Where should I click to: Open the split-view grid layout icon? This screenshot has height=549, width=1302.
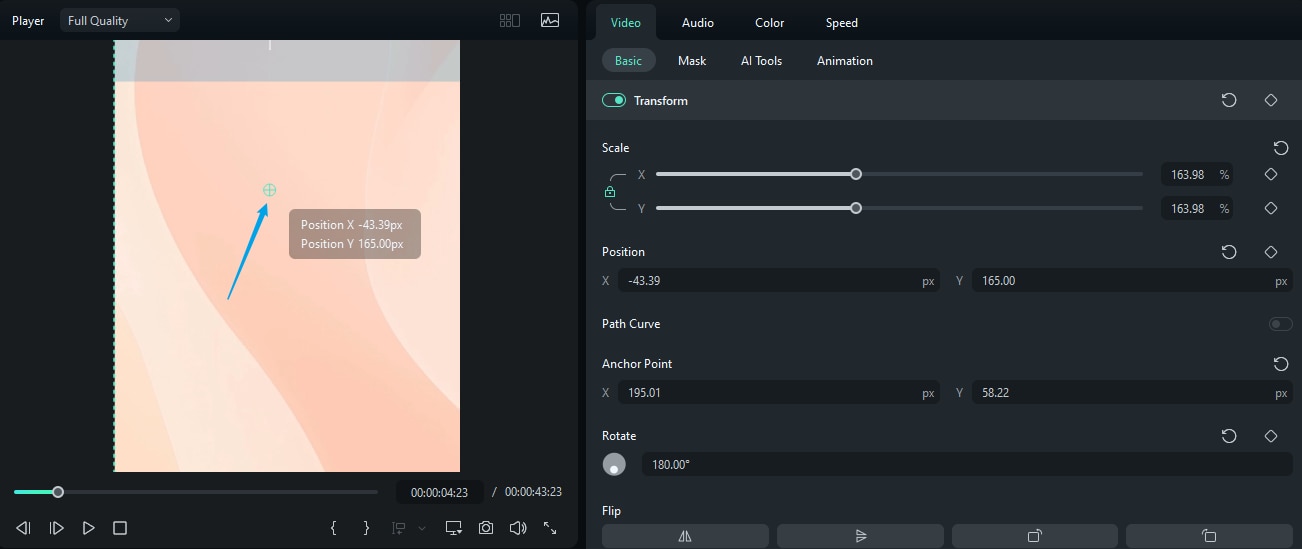click(x=509, y=20)
